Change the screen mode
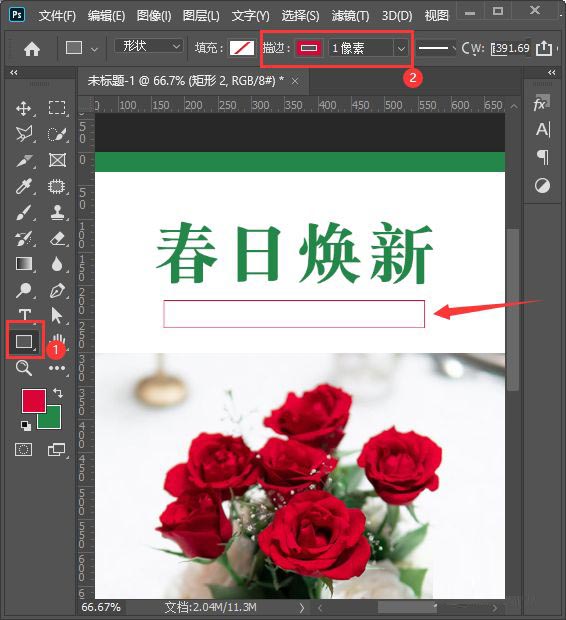566x620 pixels. point(57,450)
